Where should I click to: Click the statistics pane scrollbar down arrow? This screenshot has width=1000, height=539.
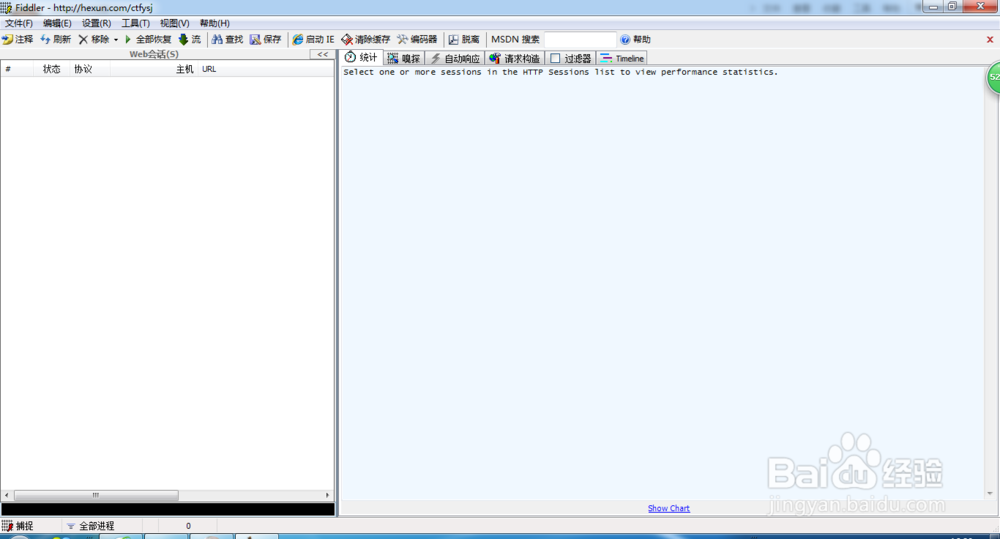[990, 493]
